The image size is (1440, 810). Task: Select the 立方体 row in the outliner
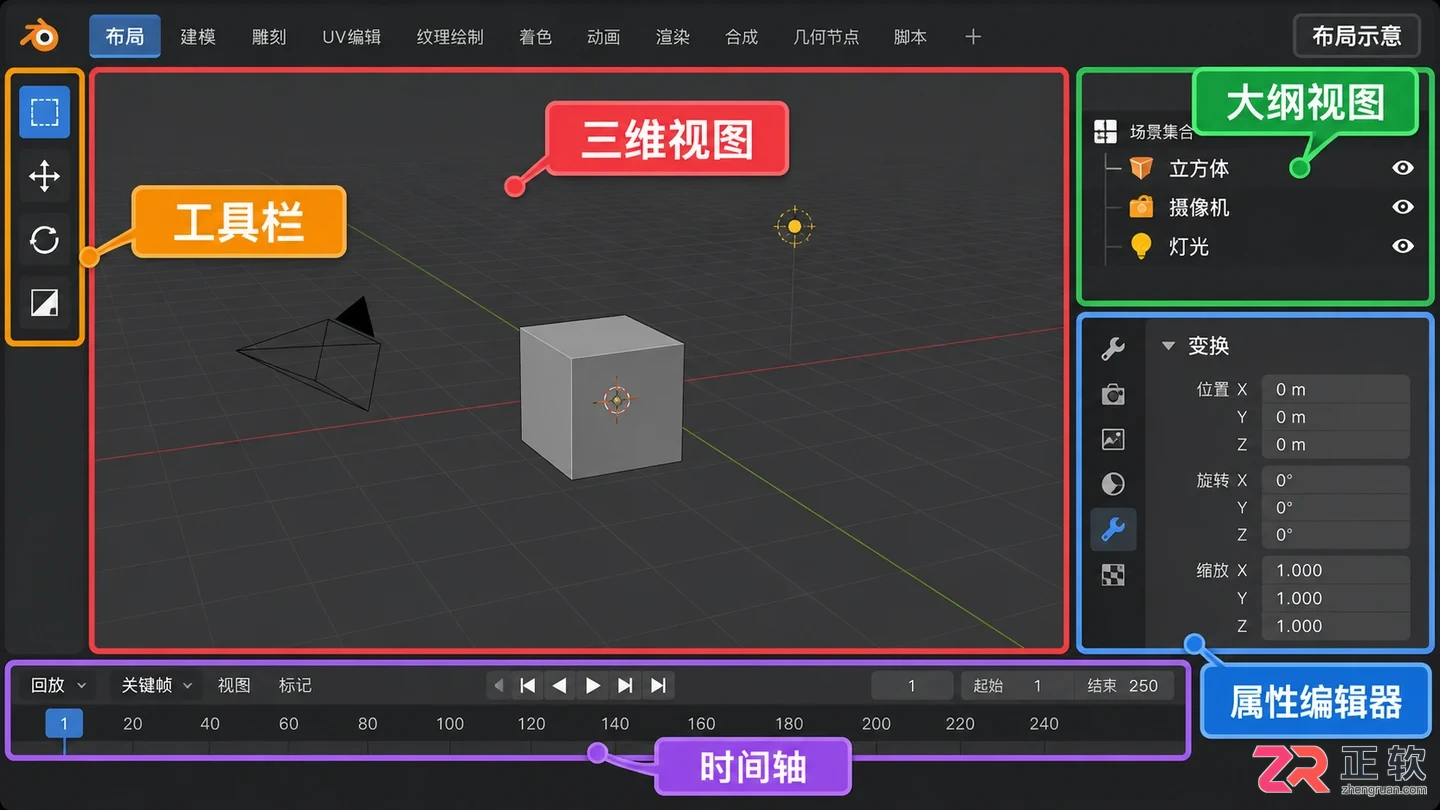pyautogui.click(x=1257, y=168)
